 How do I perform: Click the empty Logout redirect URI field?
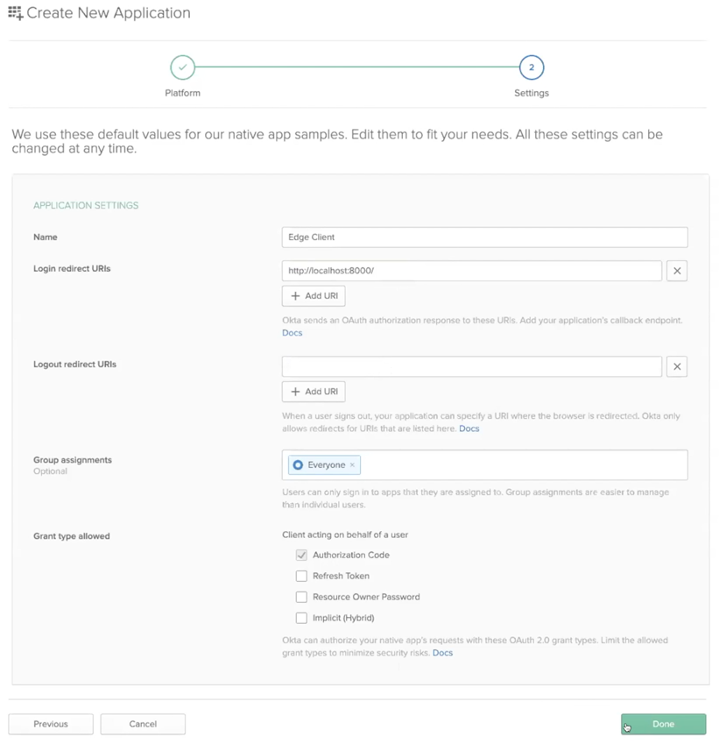(x=471, y=367)
